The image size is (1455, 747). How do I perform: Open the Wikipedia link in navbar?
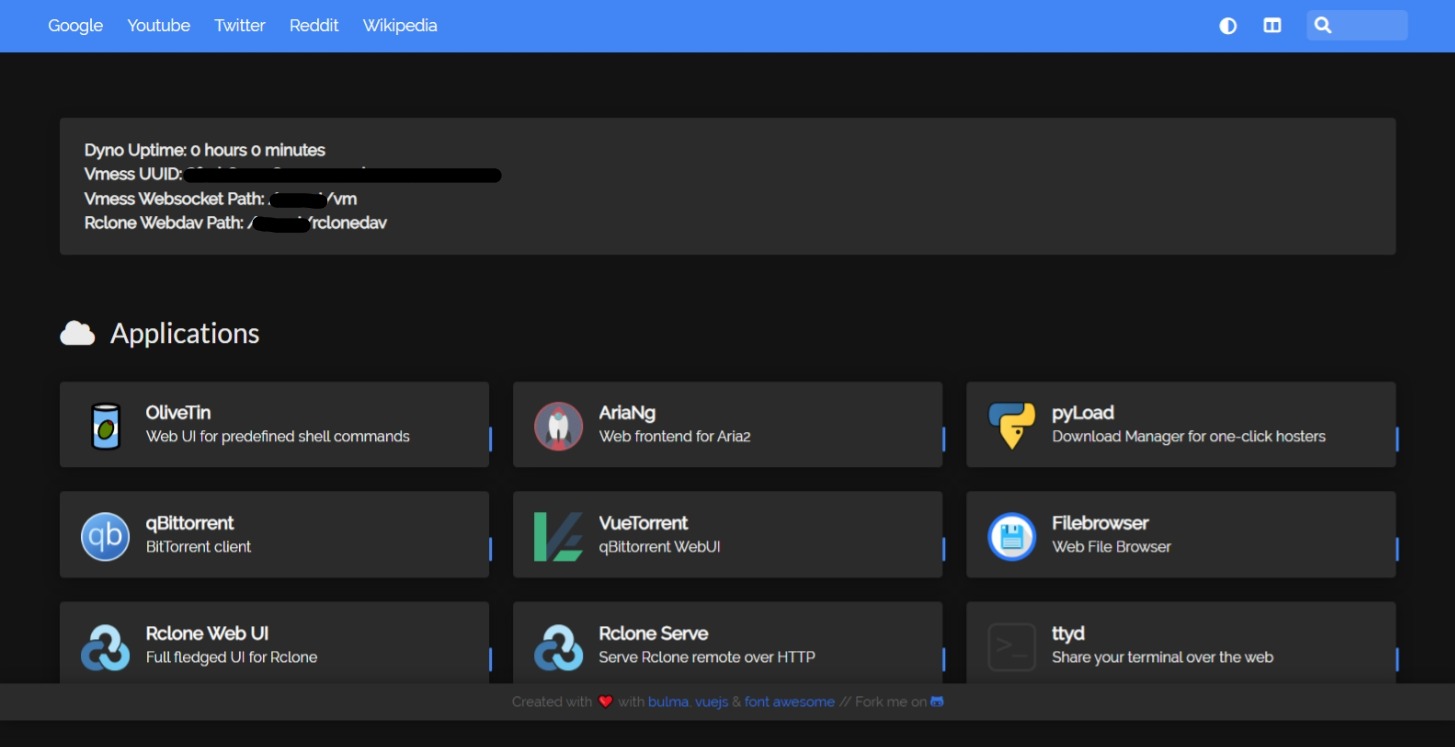coord(400,26)
